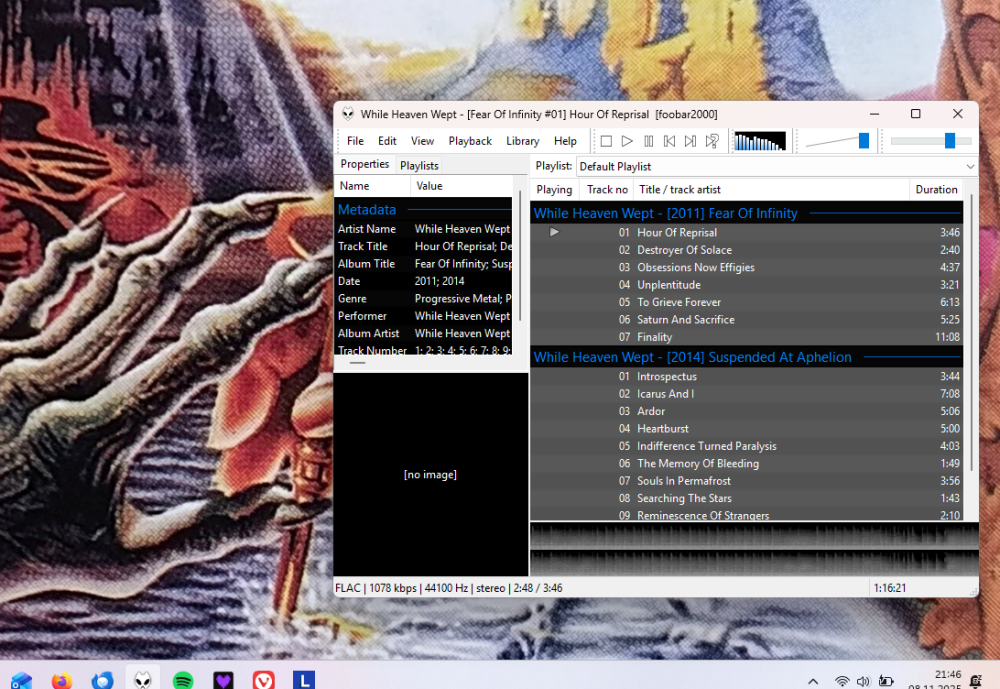Click the Play button in toolbar
This screenshot has width=1000, height=689.
(x=627, y=141)
